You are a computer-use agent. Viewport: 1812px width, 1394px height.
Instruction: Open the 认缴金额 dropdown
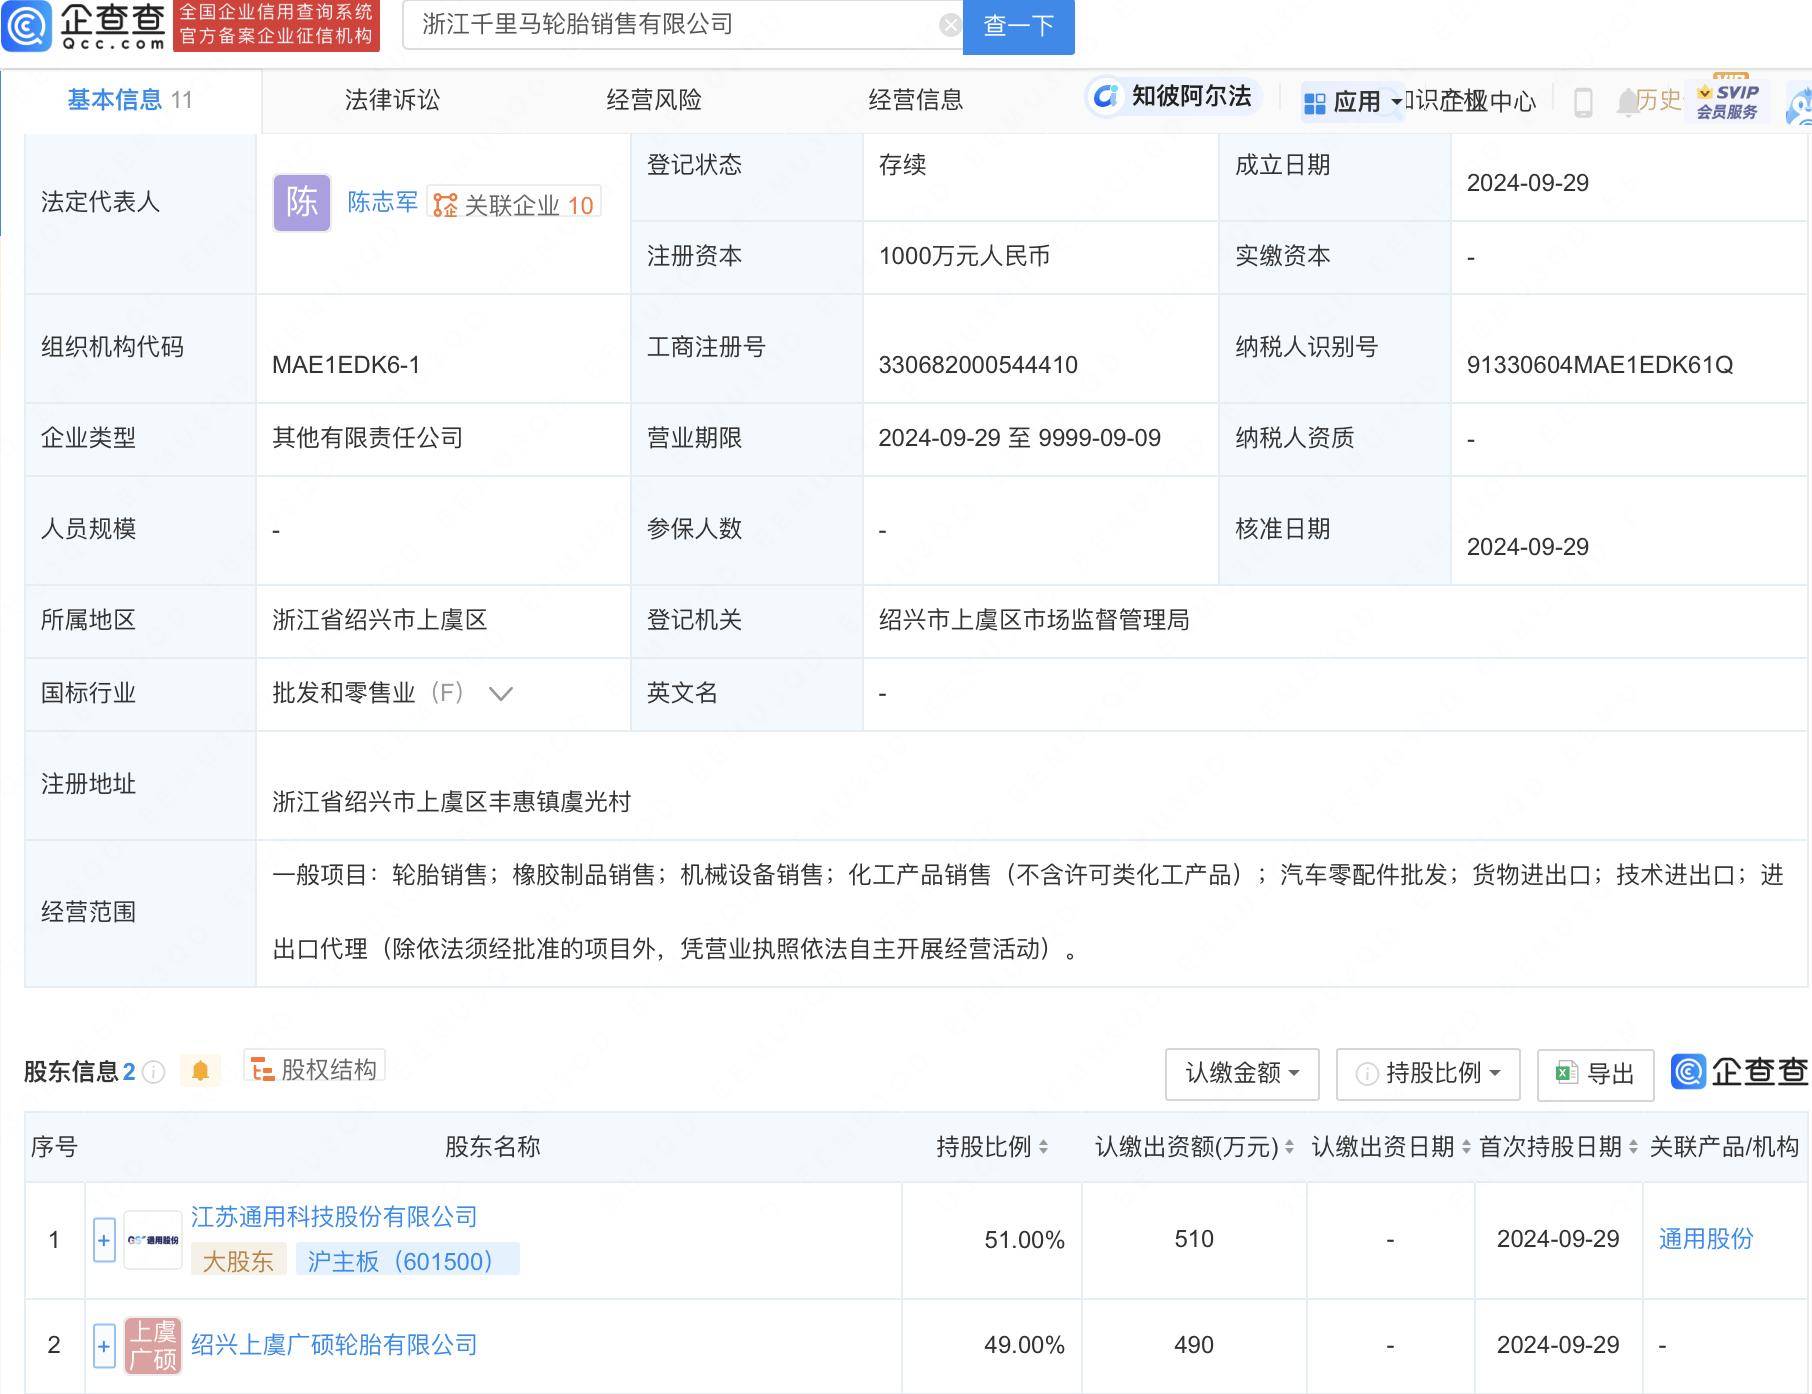tap(1242, 1074)
